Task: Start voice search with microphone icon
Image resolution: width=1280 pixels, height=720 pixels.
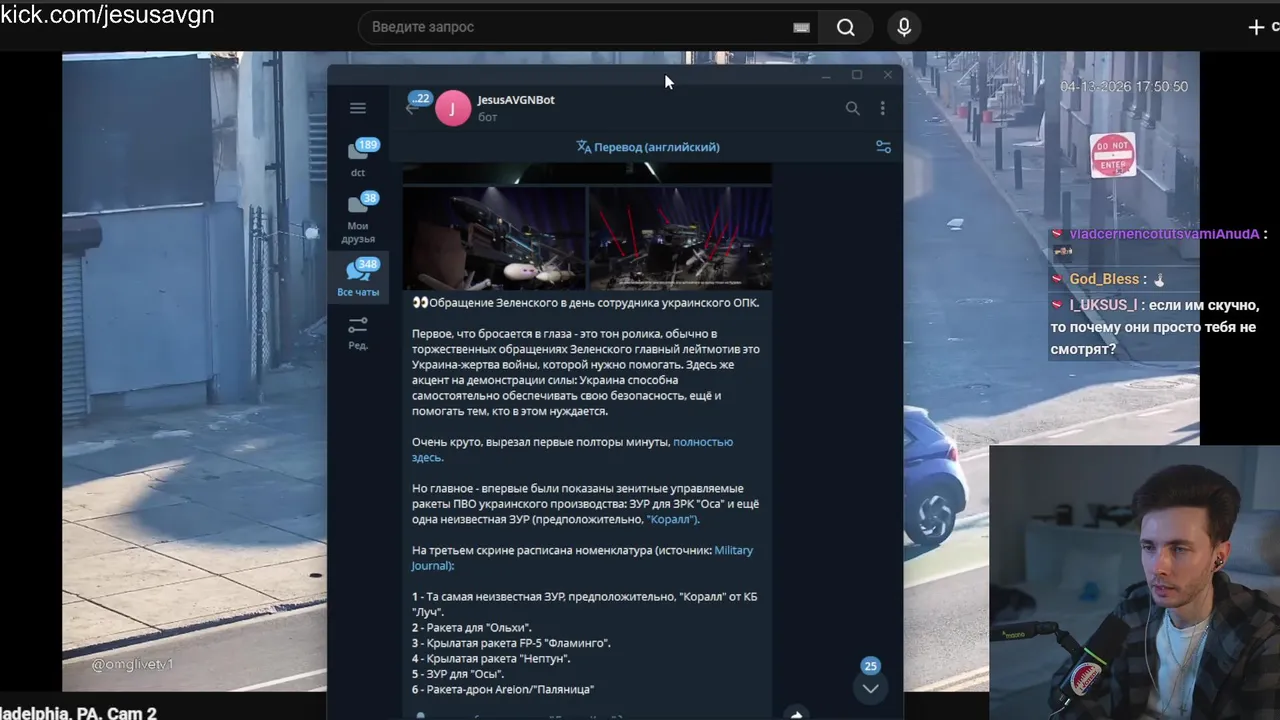Action: [x=904, y=27]
